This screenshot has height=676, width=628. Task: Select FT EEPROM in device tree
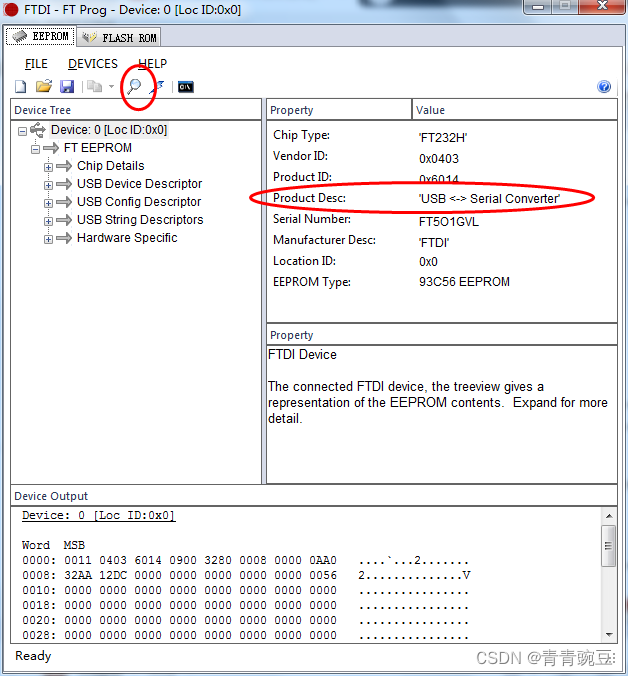98,148
